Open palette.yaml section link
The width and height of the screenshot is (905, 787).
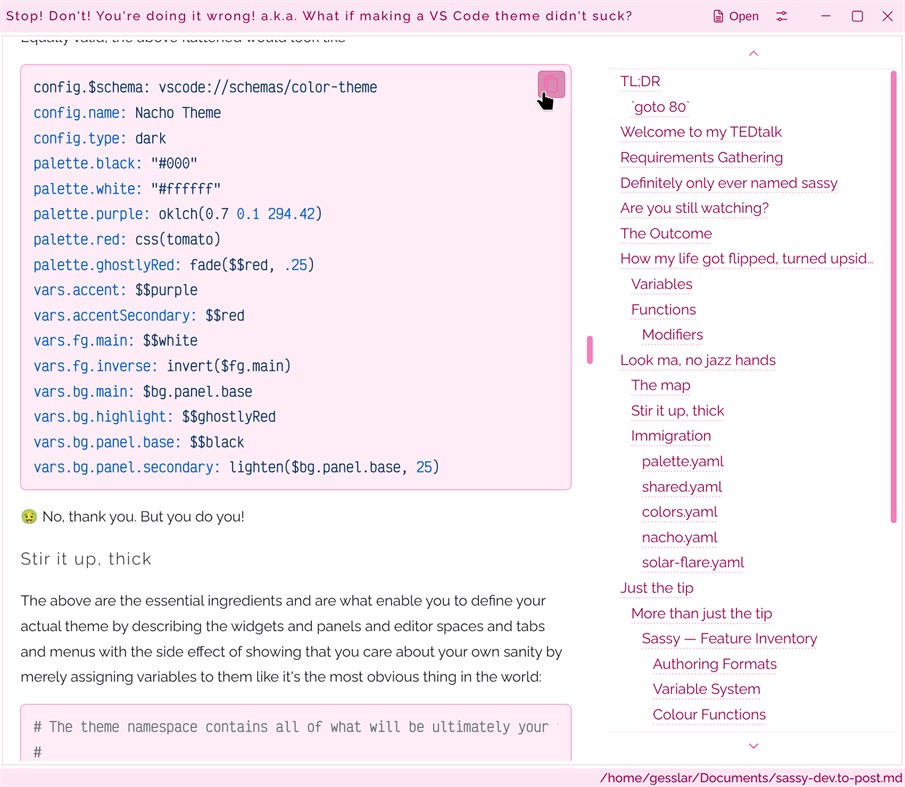682,461
